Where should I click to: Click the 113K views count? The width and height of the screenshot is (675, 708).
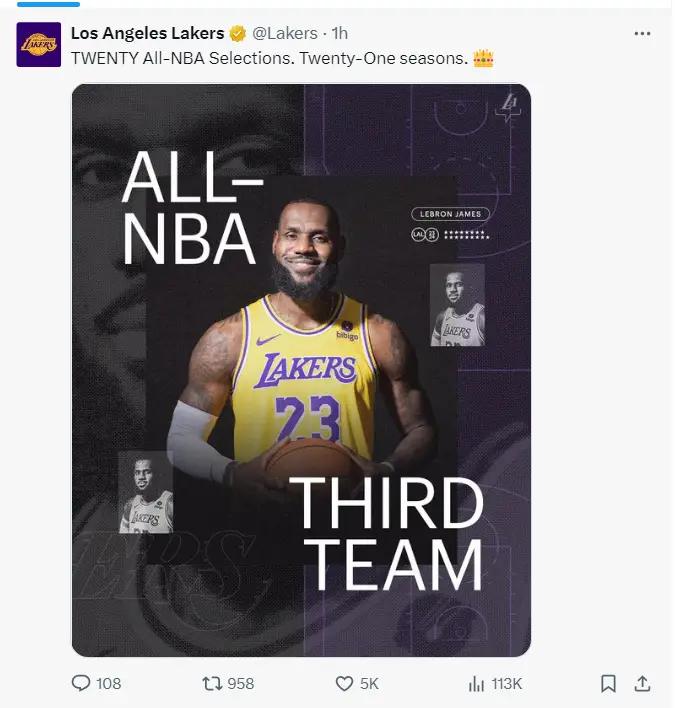point(507,683)
